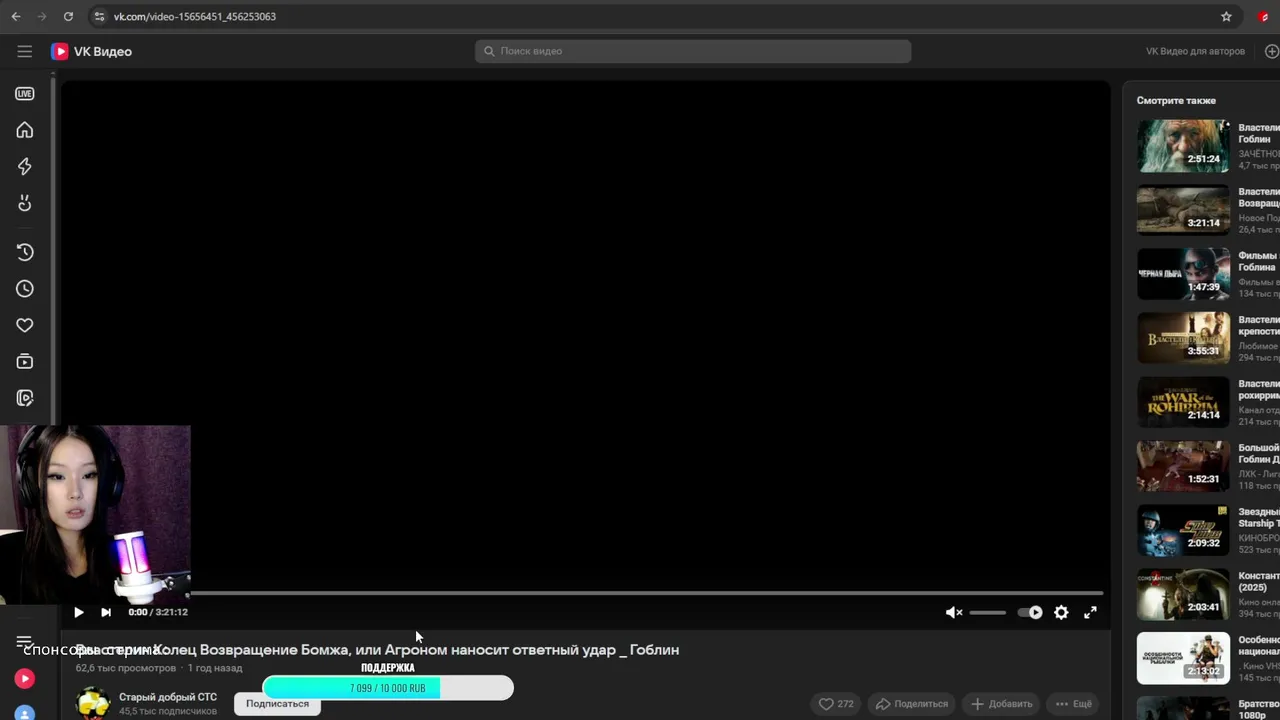The height and width of the screenshot is (720, 1280).
Task: Open the VK Видео home logo
Action: coord(92,51)
